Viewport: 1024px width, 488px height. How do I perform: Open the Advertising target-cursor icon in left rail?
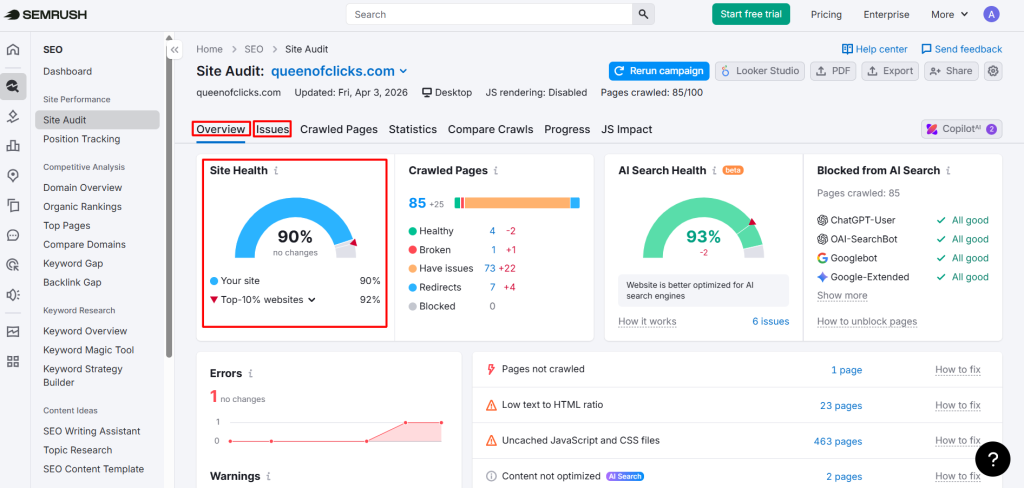pos(13,265)
